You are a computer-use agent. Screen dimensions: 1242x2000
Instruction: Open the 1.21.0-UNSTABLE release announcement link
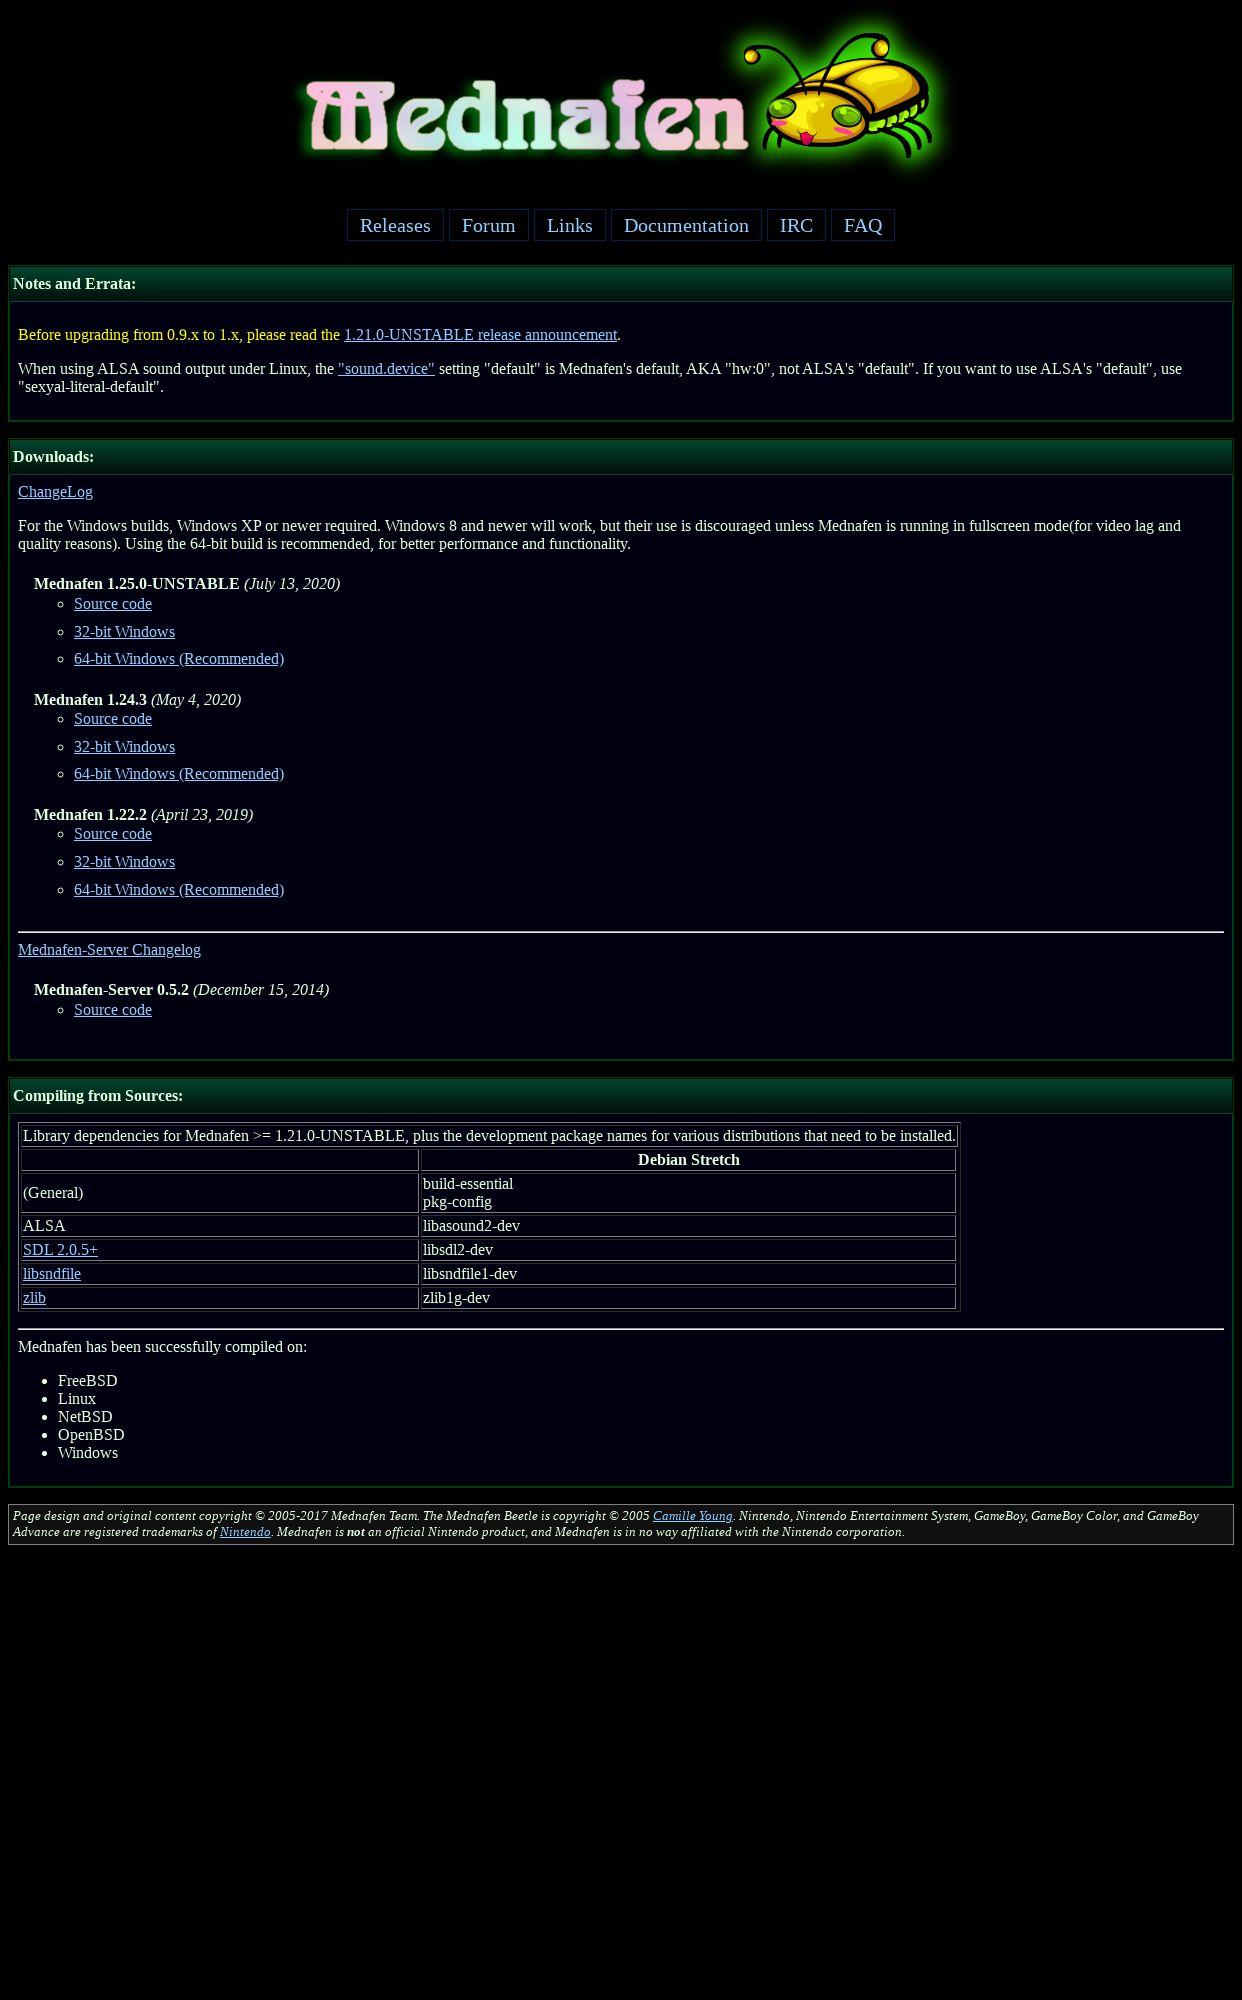point(480,335)
